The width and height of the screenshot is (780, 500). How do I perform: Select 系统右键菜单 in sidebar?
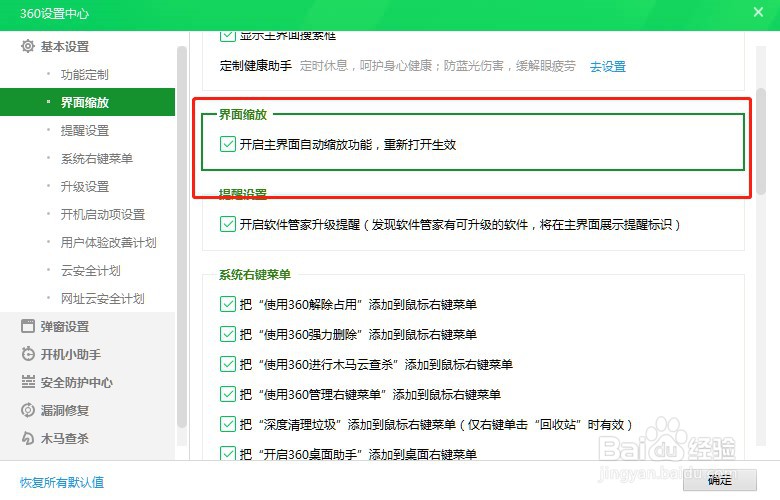[x=97, y=159]
